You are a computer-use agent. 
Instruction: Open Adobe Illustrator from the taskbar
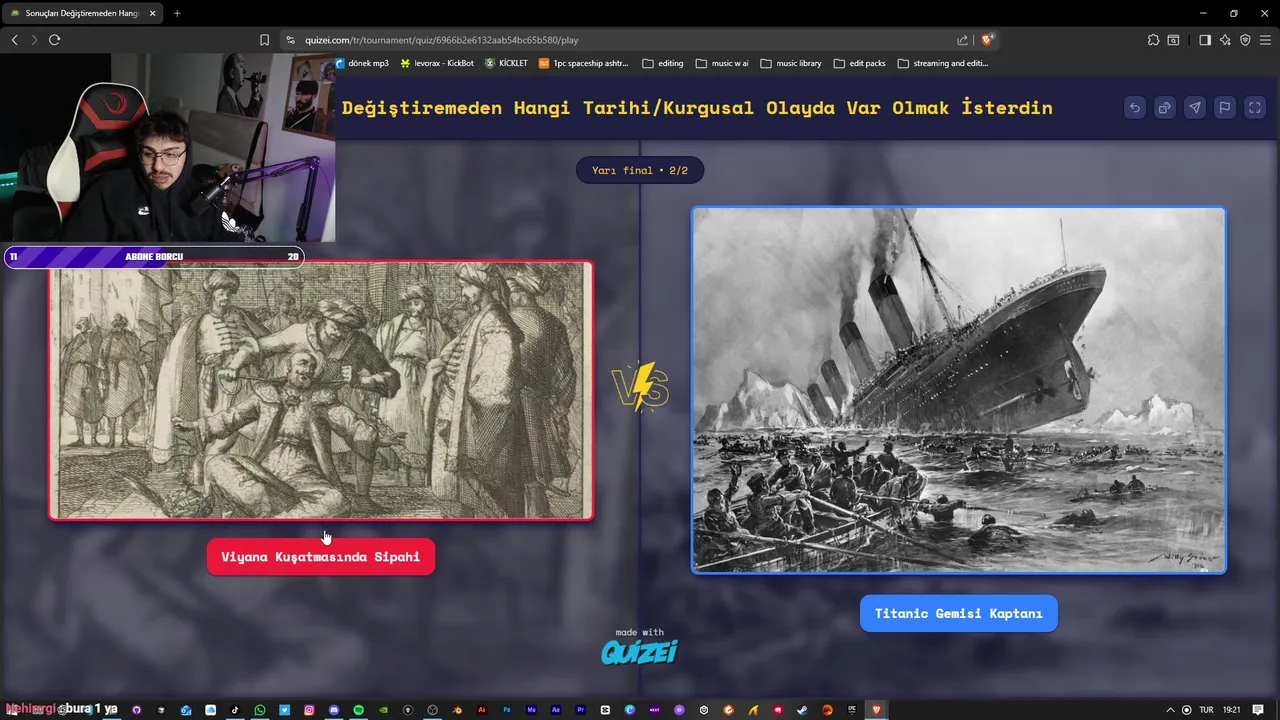[482, 710]
